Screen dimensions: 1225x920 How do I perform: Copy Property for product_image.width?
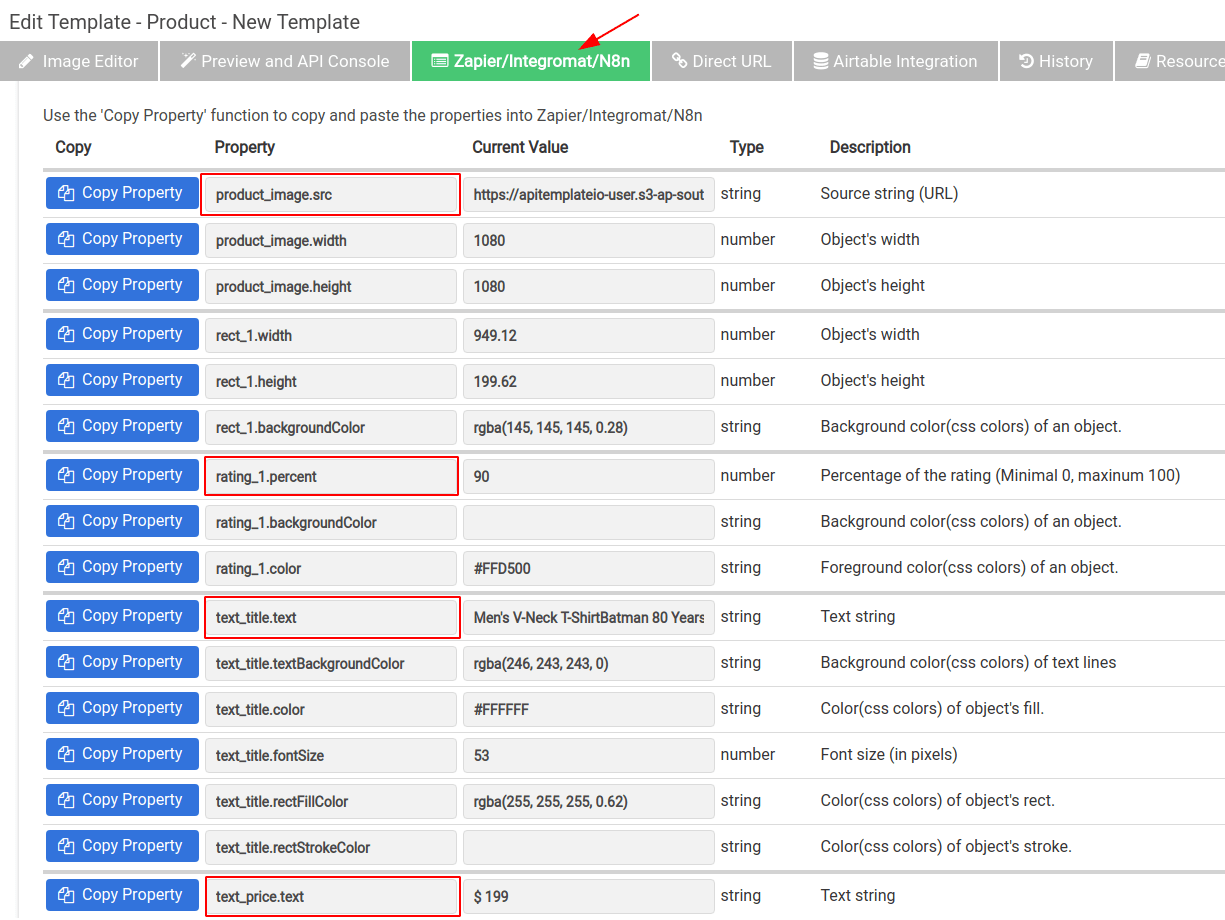coord(122,239)
